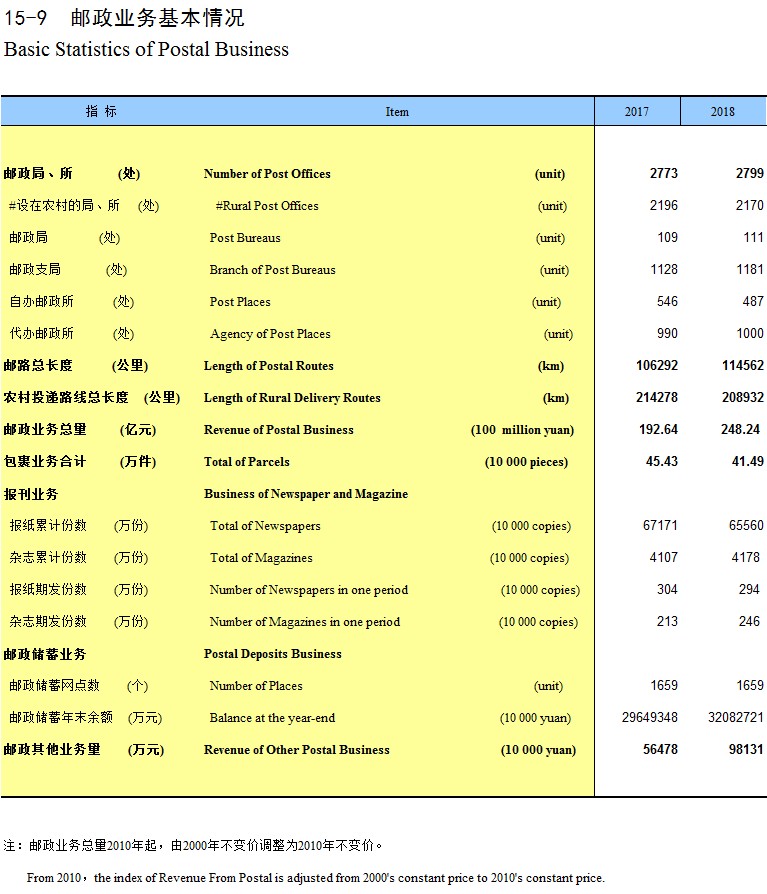Select the '指 标' column header
Image resolution: width=767 pixels, height=894 pixels.
coord(102,111)
